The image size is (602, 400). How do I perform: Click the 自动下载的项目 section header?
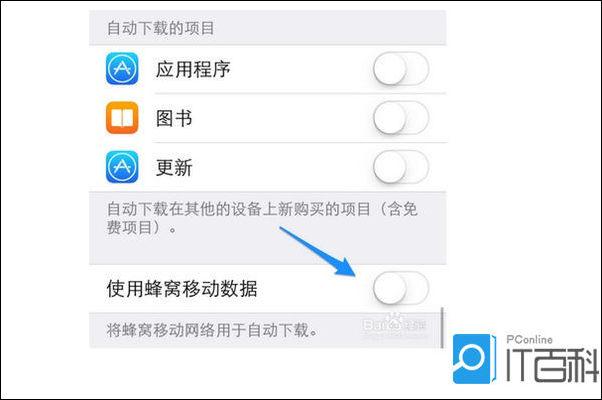tap(160, 28)
